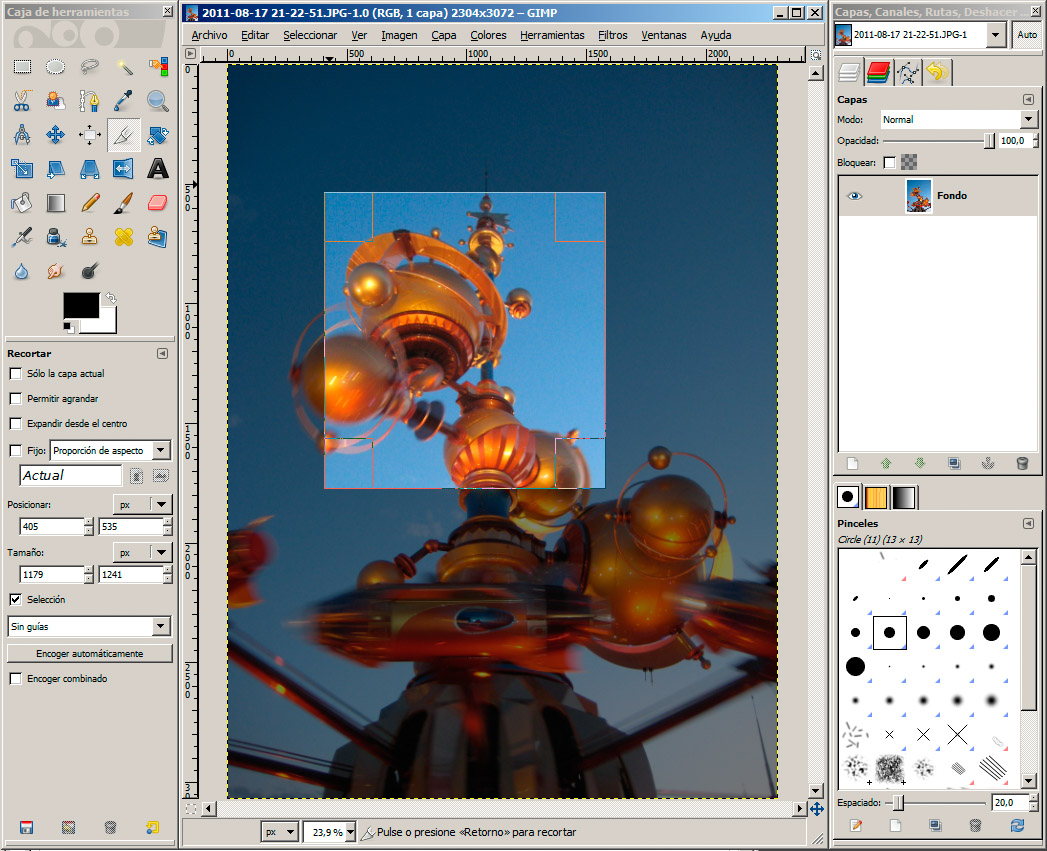Toggle the 'Fijo' checkbox
The width and height of the screenshot is (1047, 851).
click(16, 451)
